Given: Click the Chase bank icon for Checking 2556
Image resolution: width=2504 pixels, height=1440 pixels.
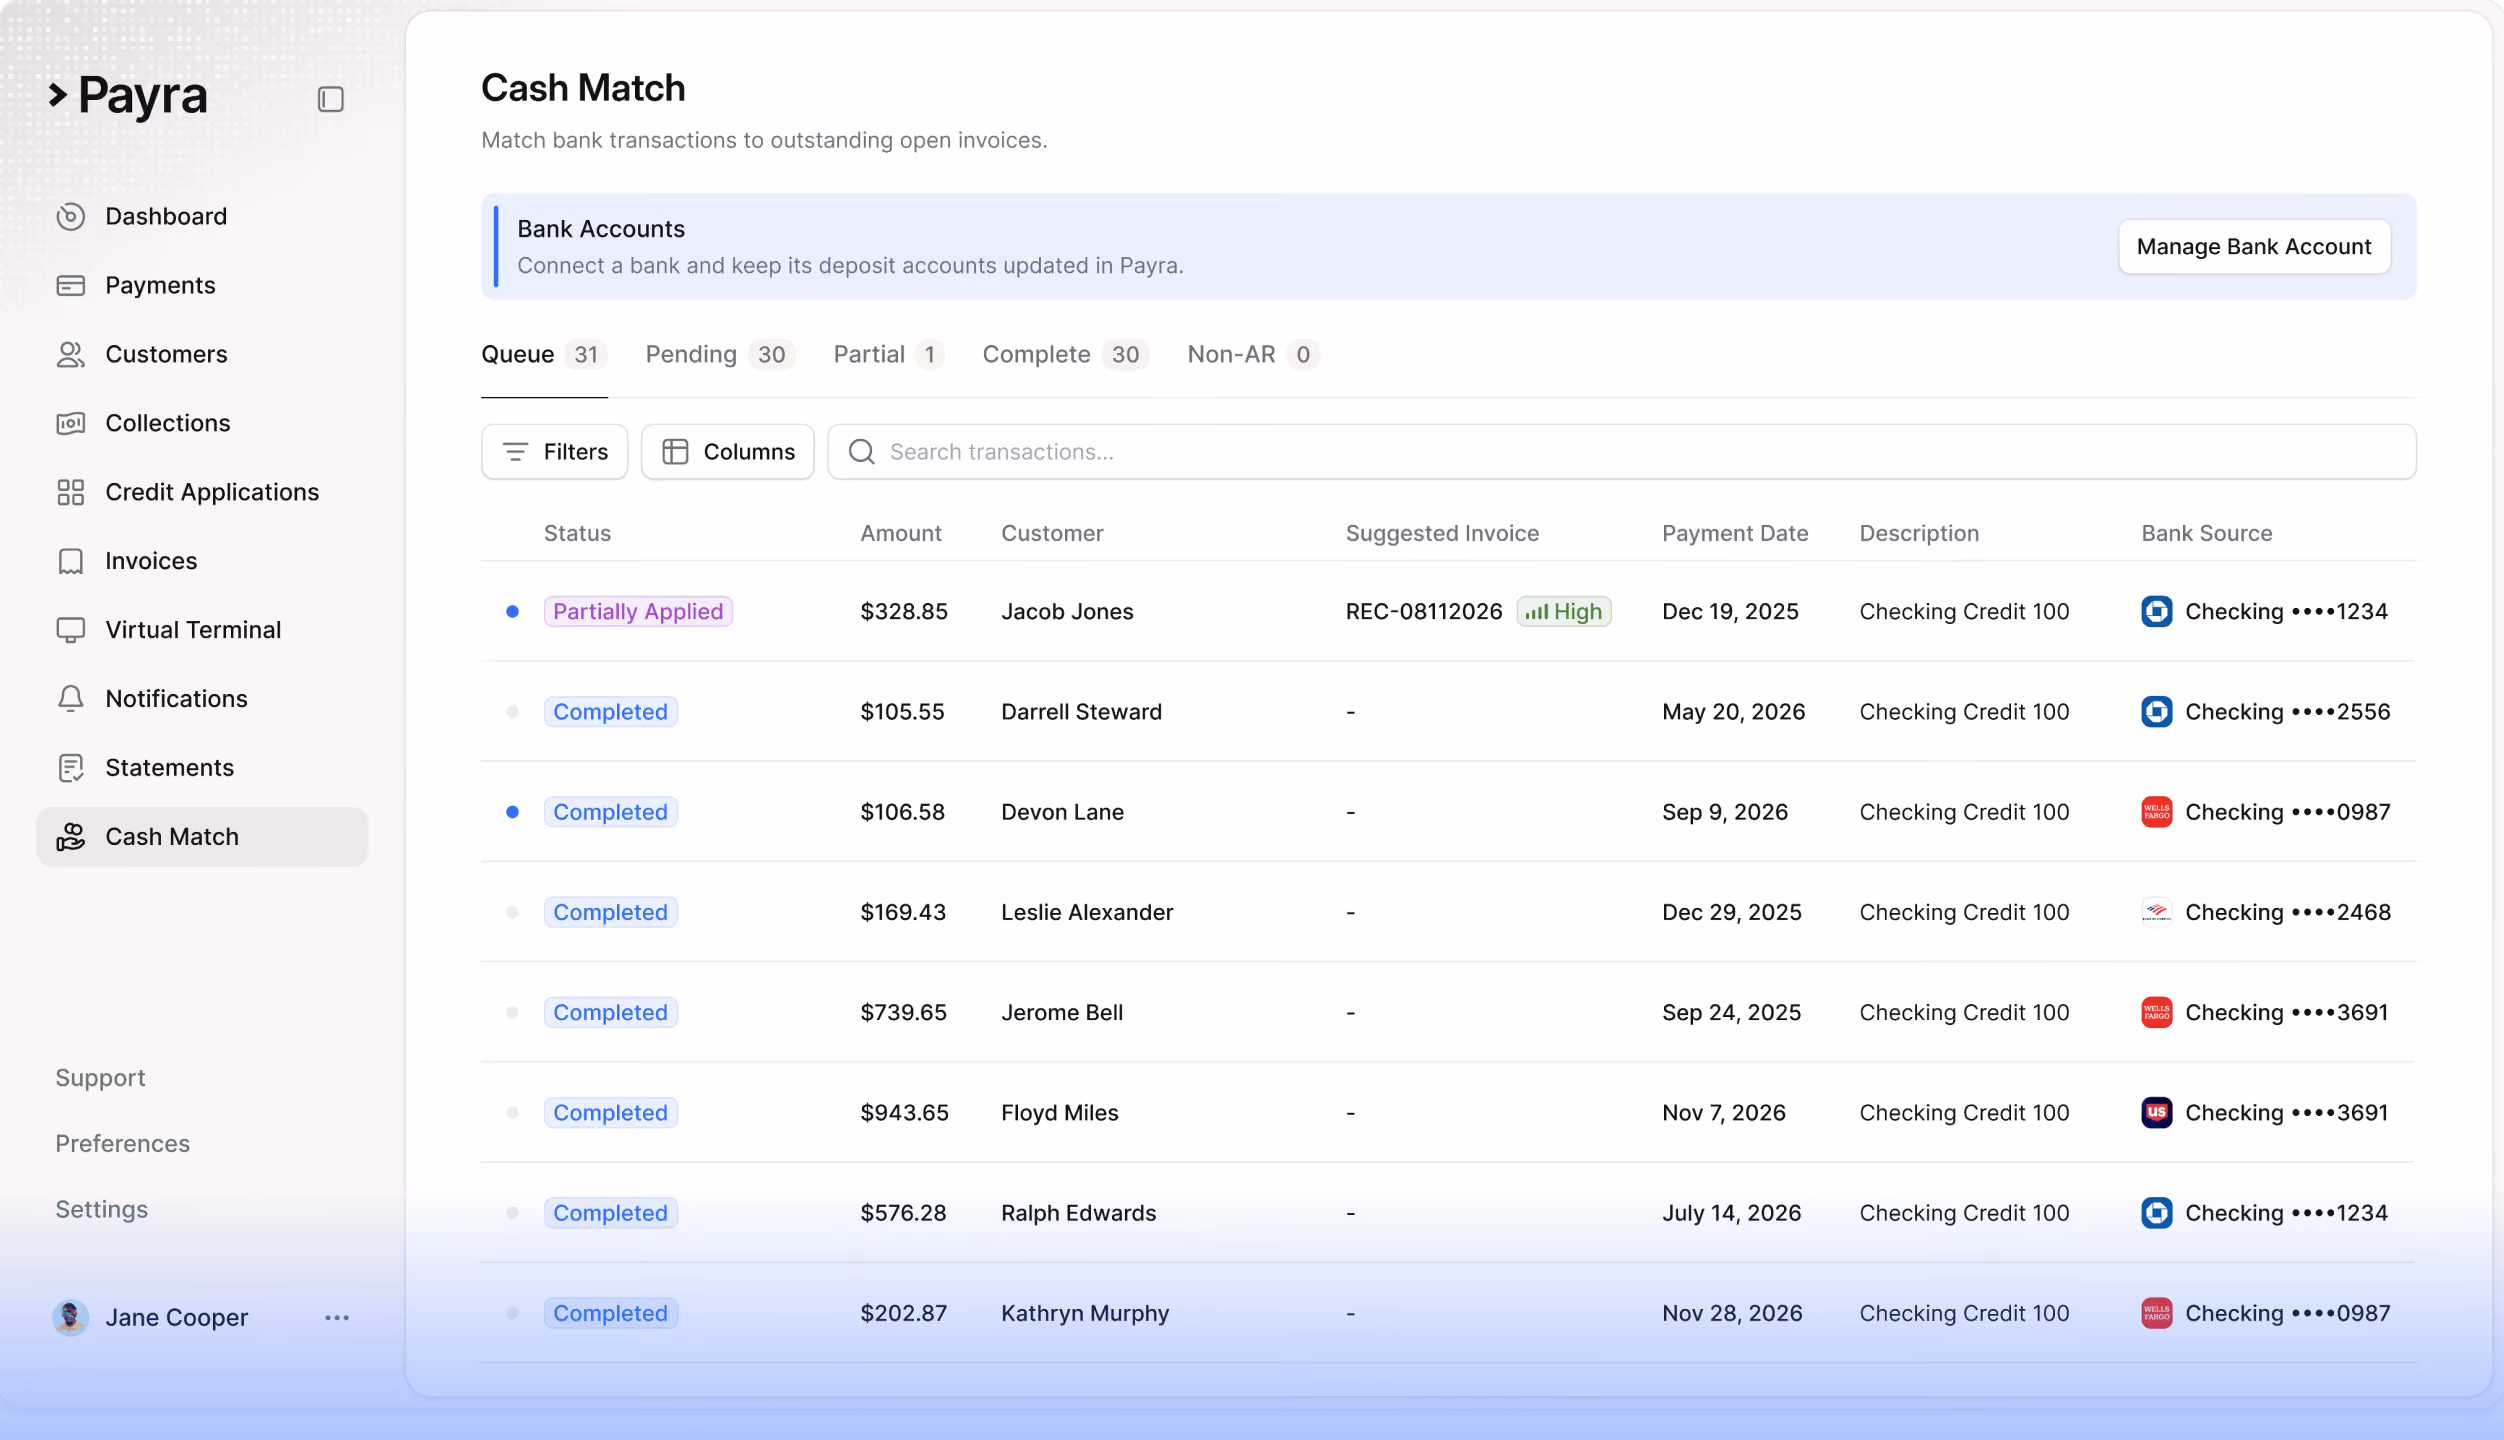Looking at the screenshot, I should (x=2157, y=712).
